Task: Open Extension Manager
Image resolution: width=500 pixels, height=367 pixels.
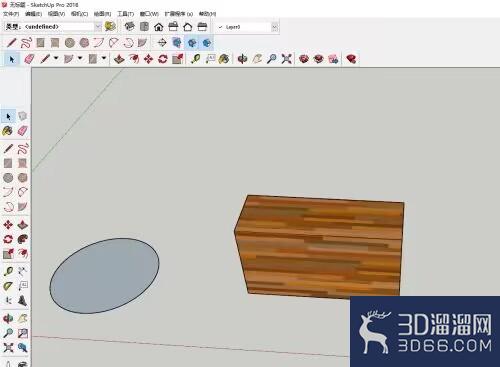Action: coord(351,59)
